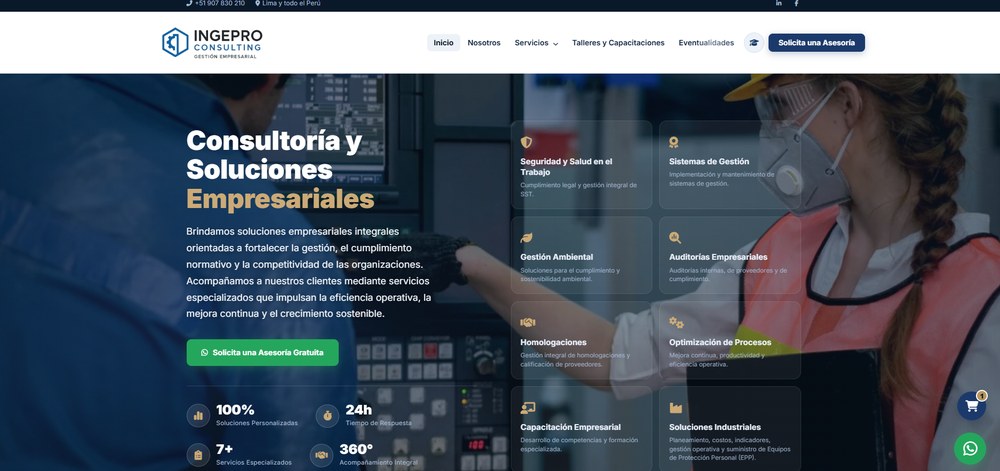Open the Sistemas de Gestión card title

click(x=709, y=162)
